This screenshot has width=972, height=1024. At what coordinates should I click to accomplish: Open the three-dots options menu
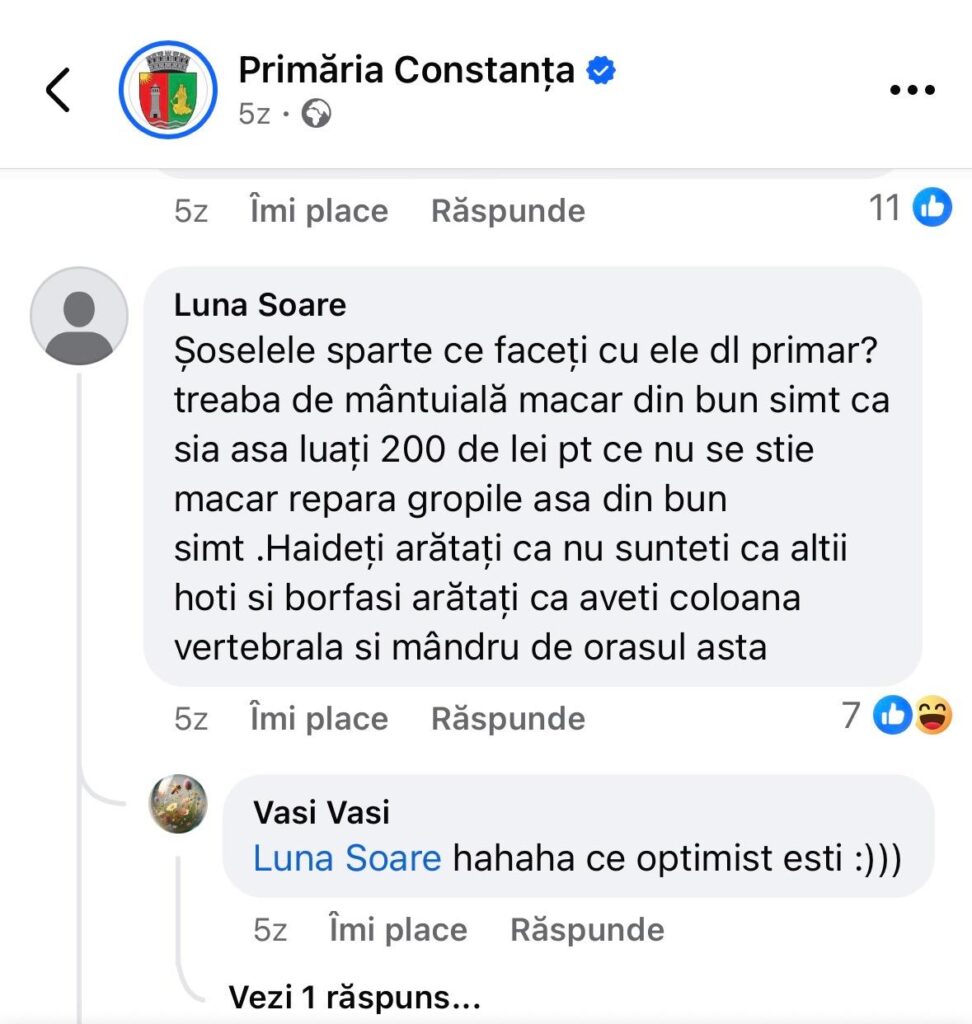[911, 90]
